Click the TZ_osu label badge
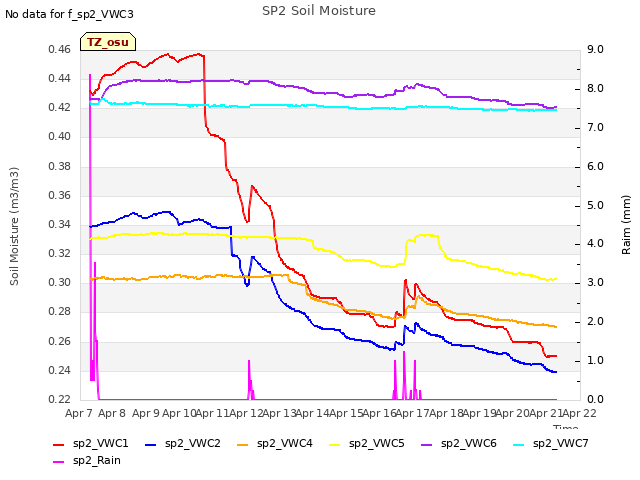Screen dimensions: 640x480 point(108,42)
